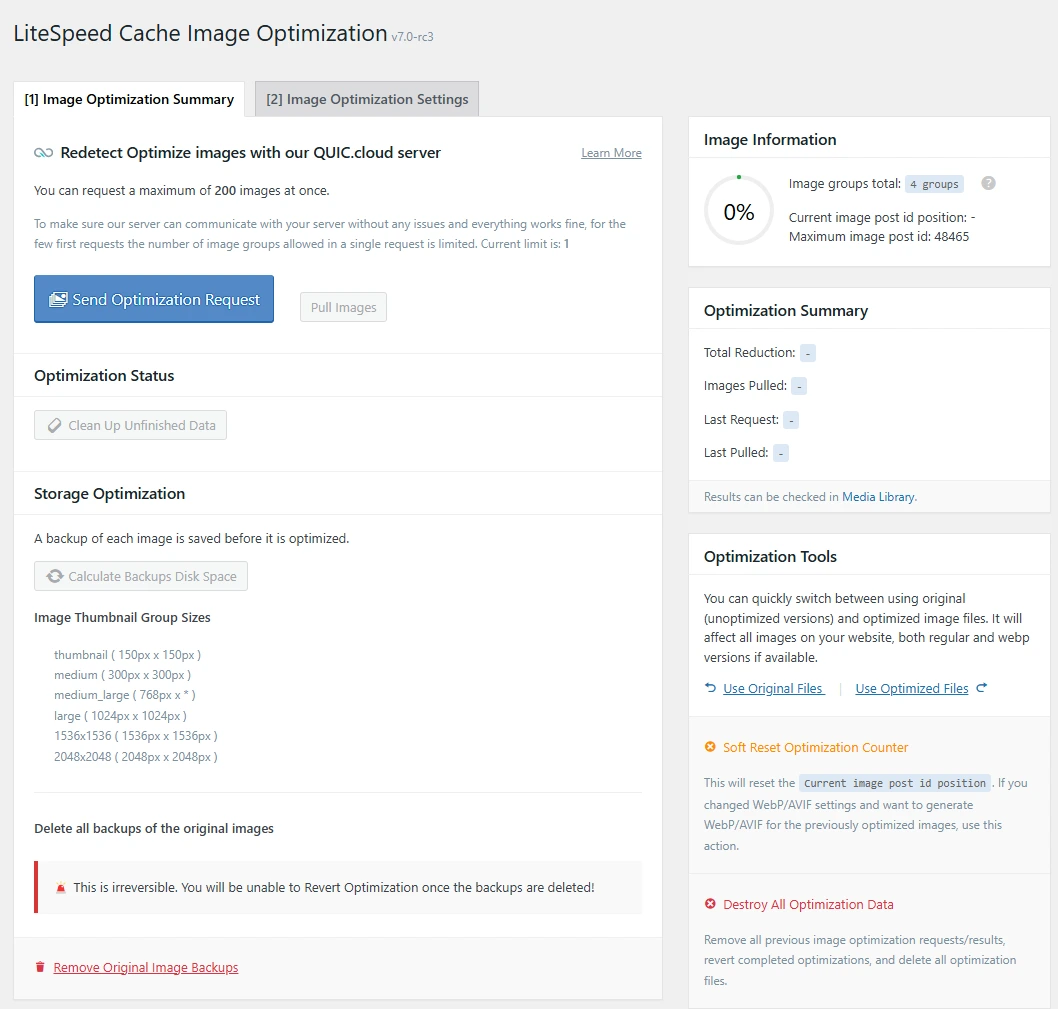Click the 'Image Thumbnail Group Sizes' label
The height and width of the screenshot is (1009, 1058).
(x=122, y=618)
